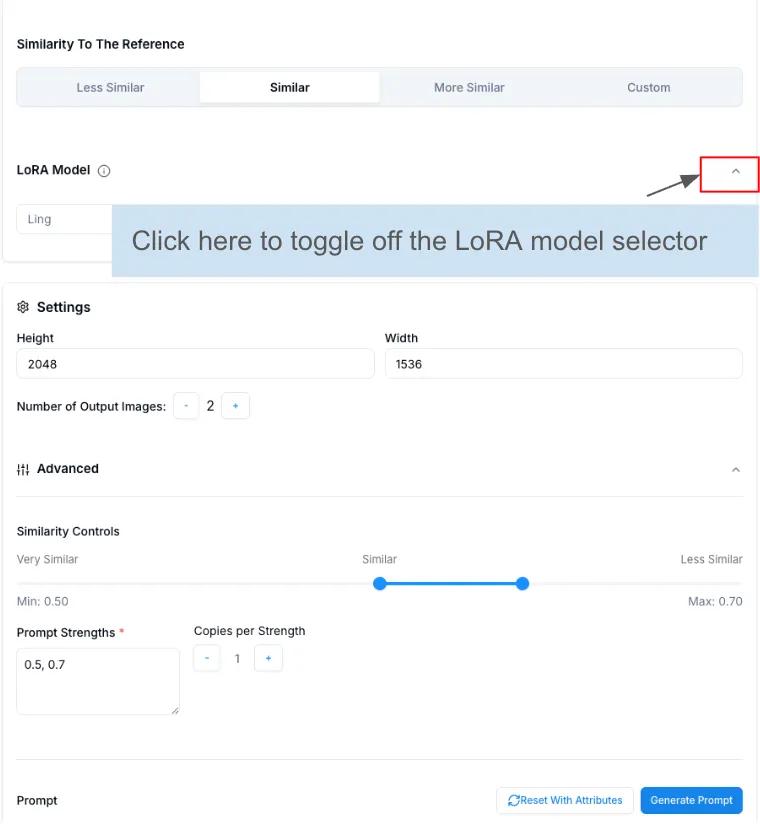Click the Prompt Strengths text area
Screen dimensions: 760x834
click(x=97, y=680)
